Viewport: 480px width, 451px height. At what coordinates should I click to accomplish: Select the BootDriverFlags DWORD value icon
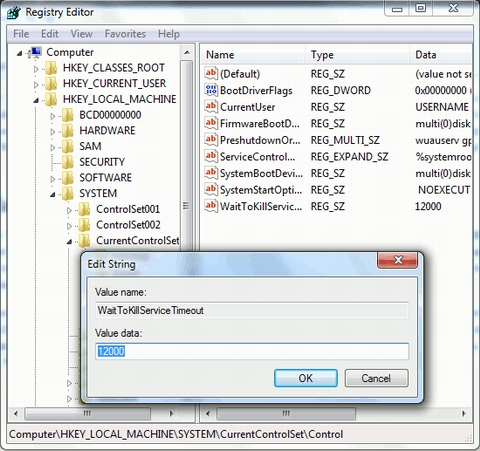pyautogui.click(x=211, y=90)
